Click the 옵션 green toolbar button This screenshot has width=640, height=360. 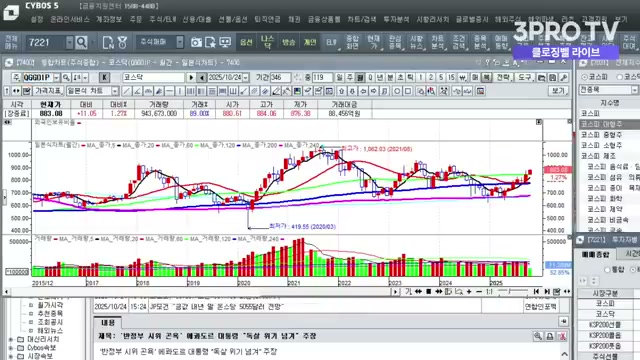pos(246,42)
